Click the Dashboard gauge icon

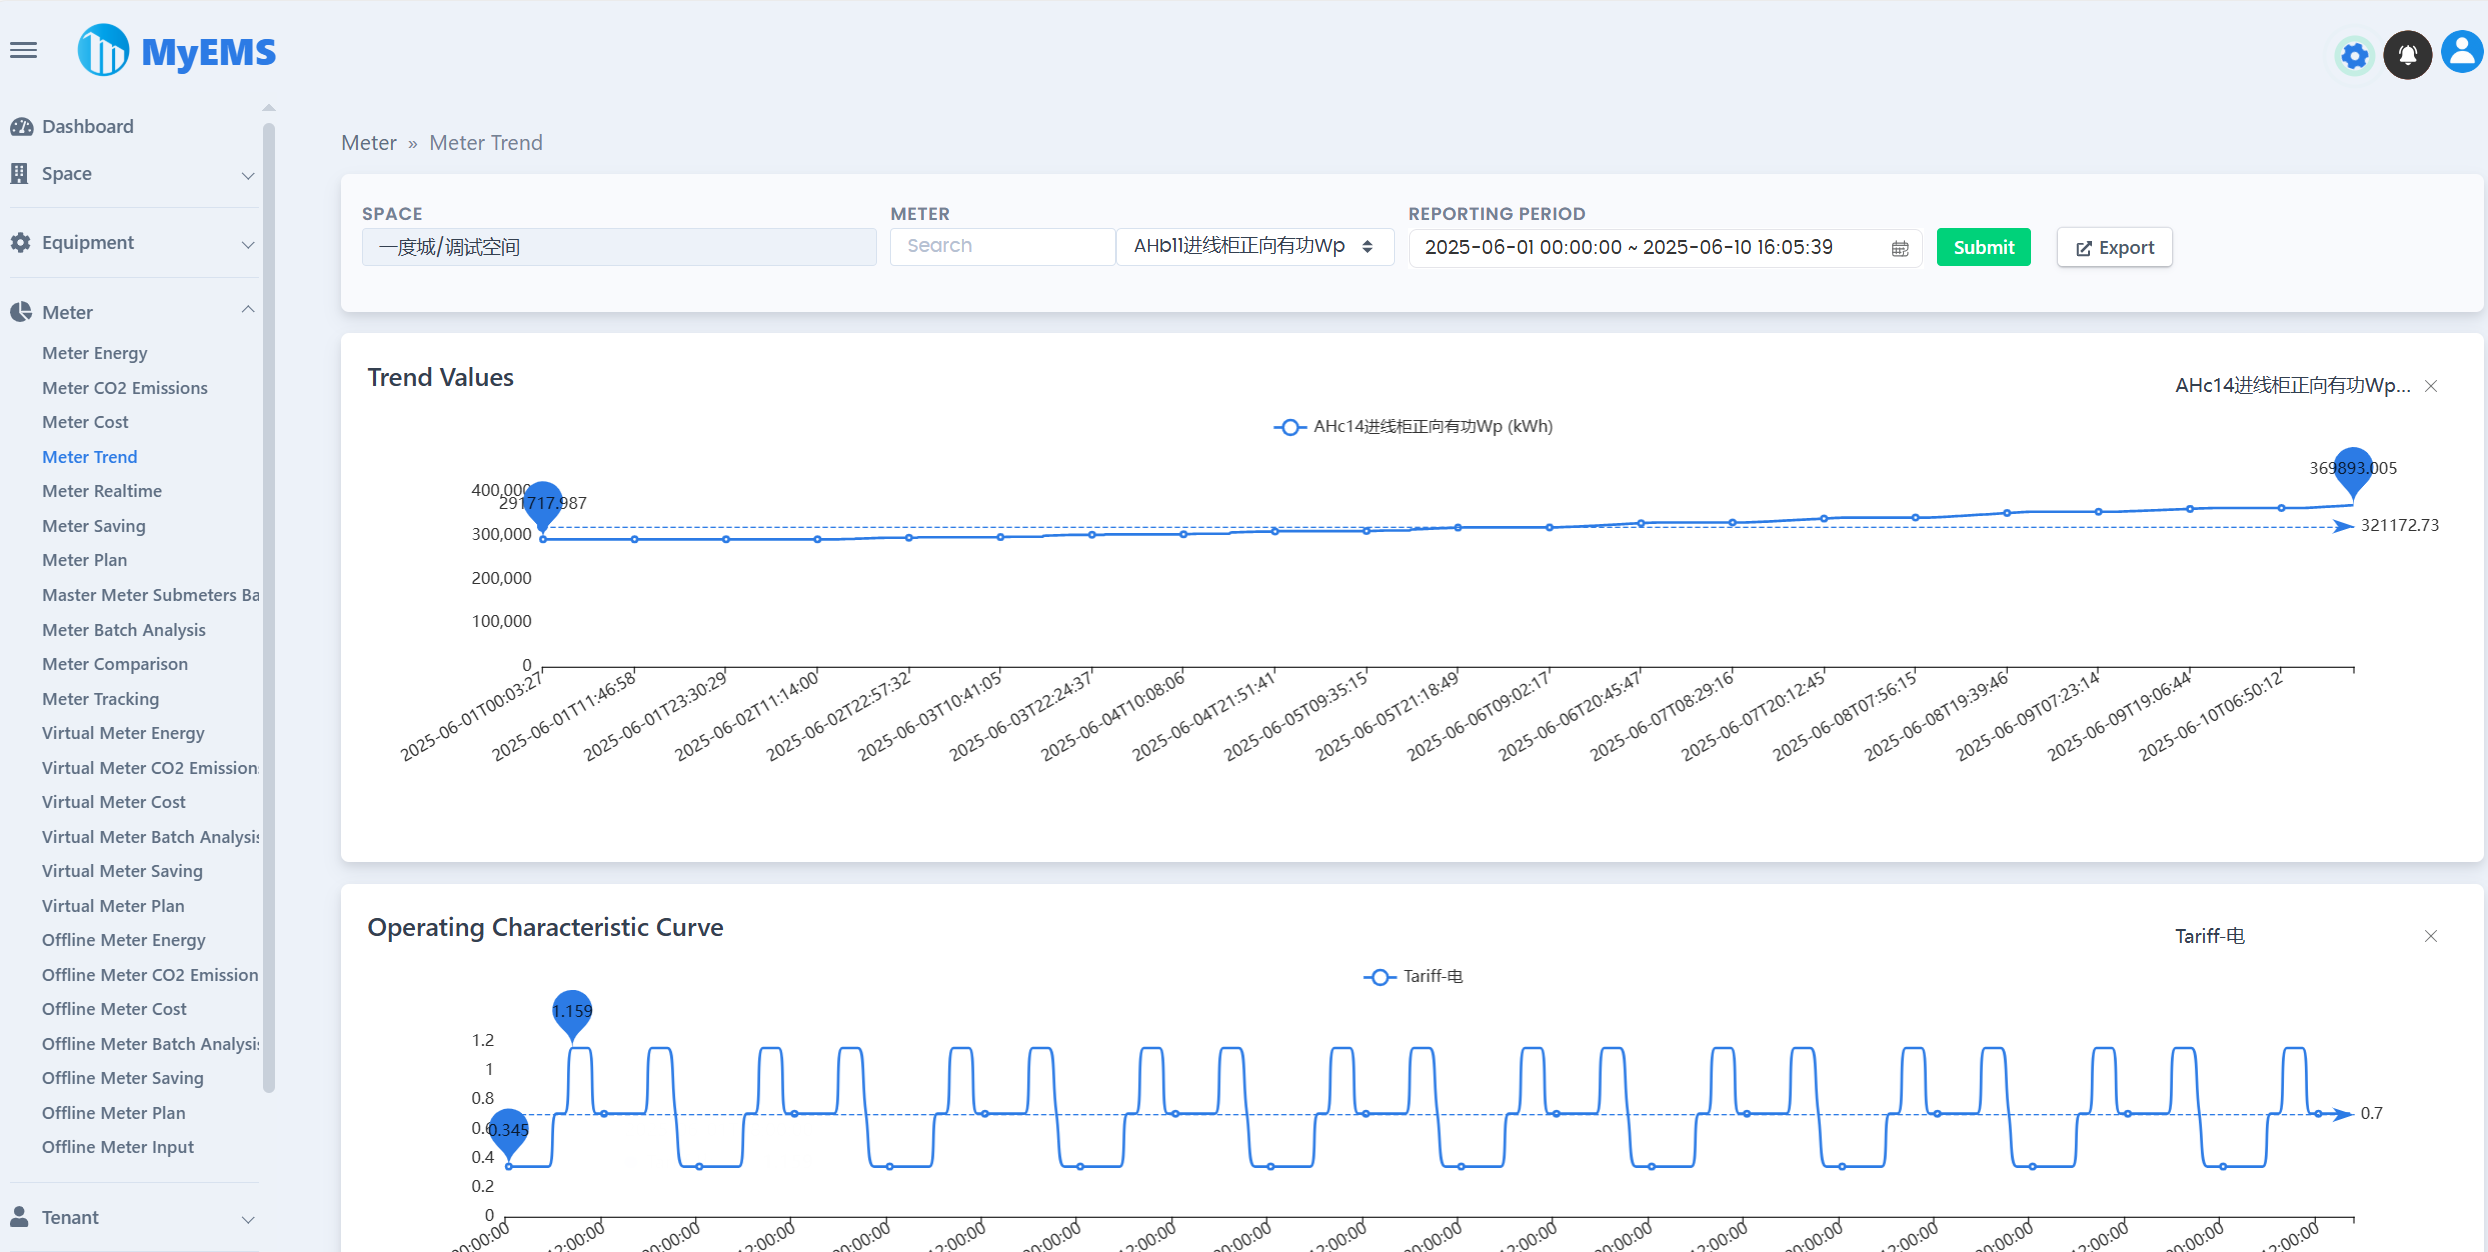pyautogui.click(x=21, y=127)
